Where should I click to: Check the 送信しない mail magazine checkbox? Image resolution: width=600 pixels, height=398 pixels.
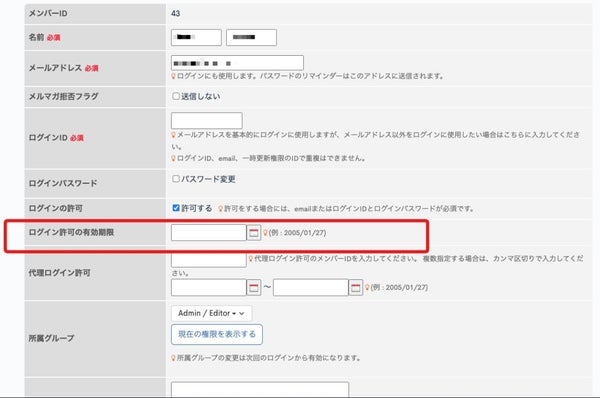[x=176, y=96]
